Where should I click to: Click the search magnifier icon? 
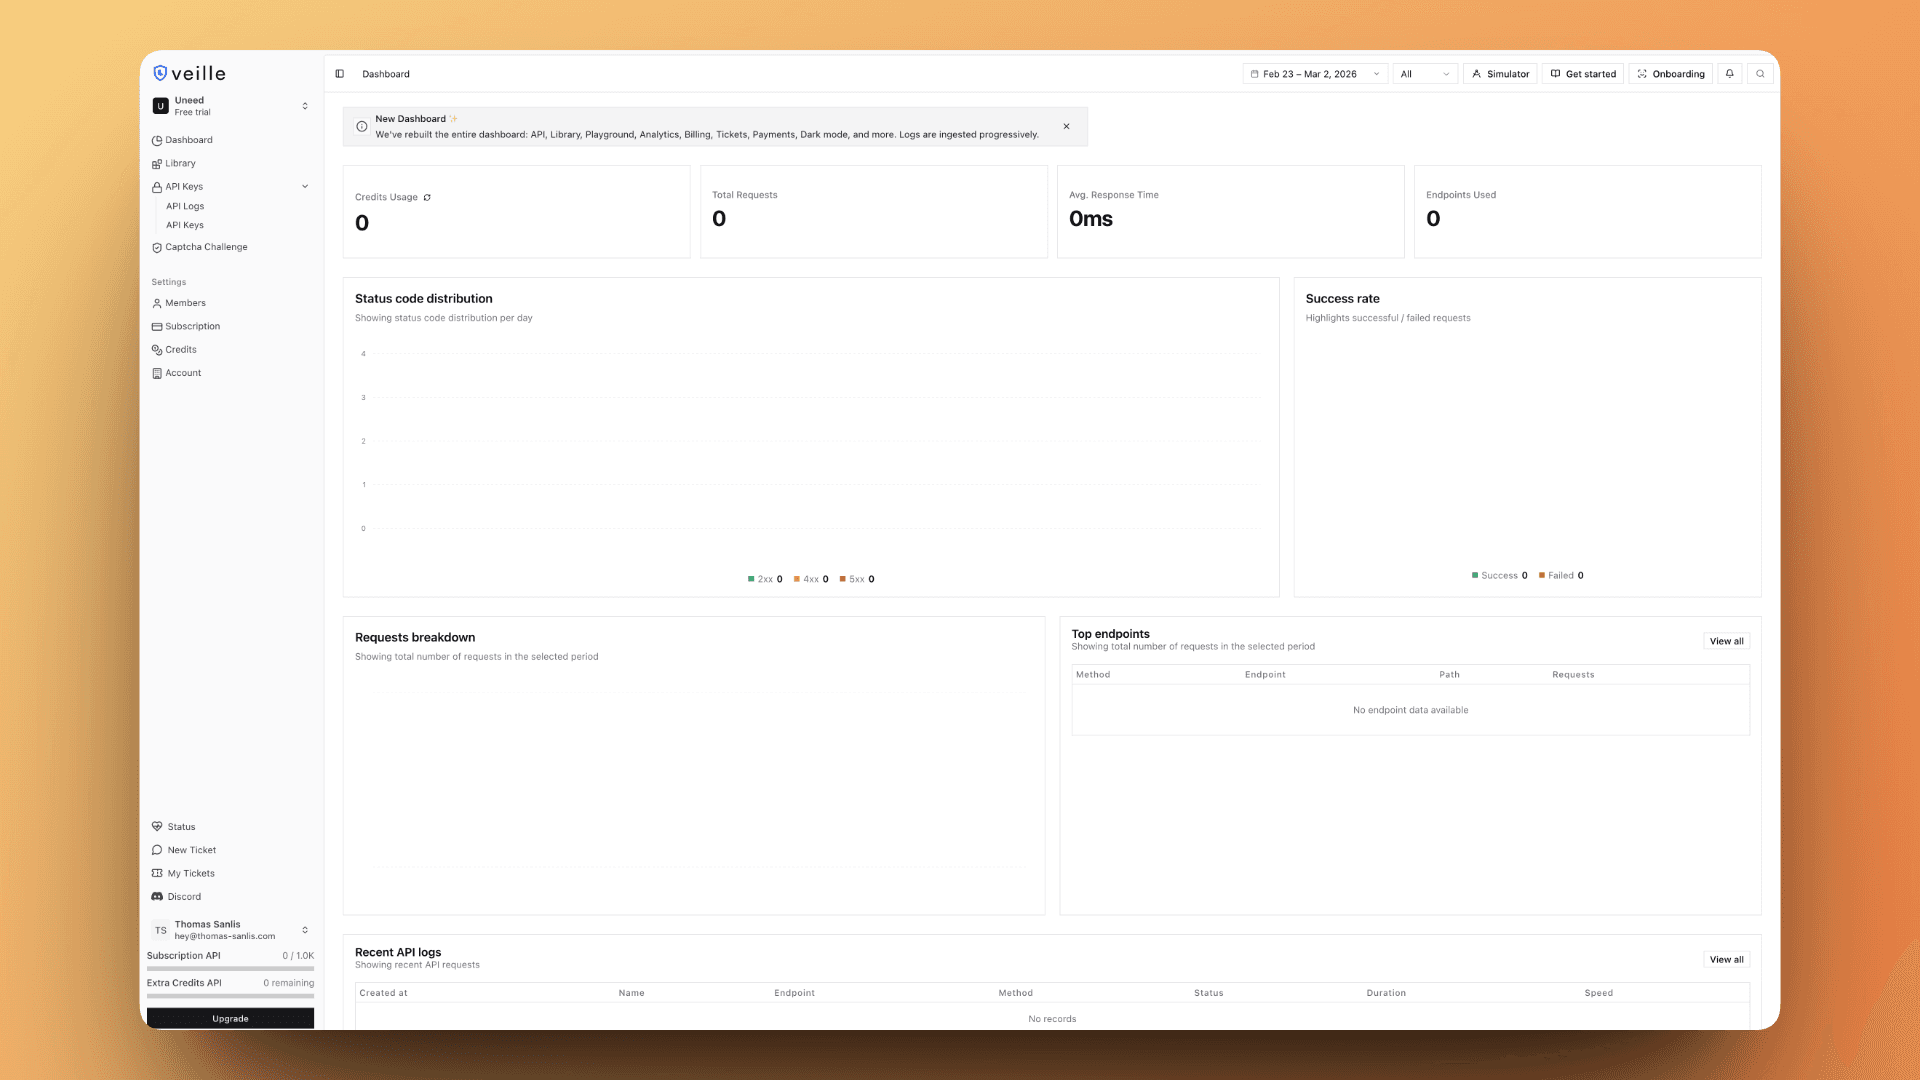(1760, 73)
